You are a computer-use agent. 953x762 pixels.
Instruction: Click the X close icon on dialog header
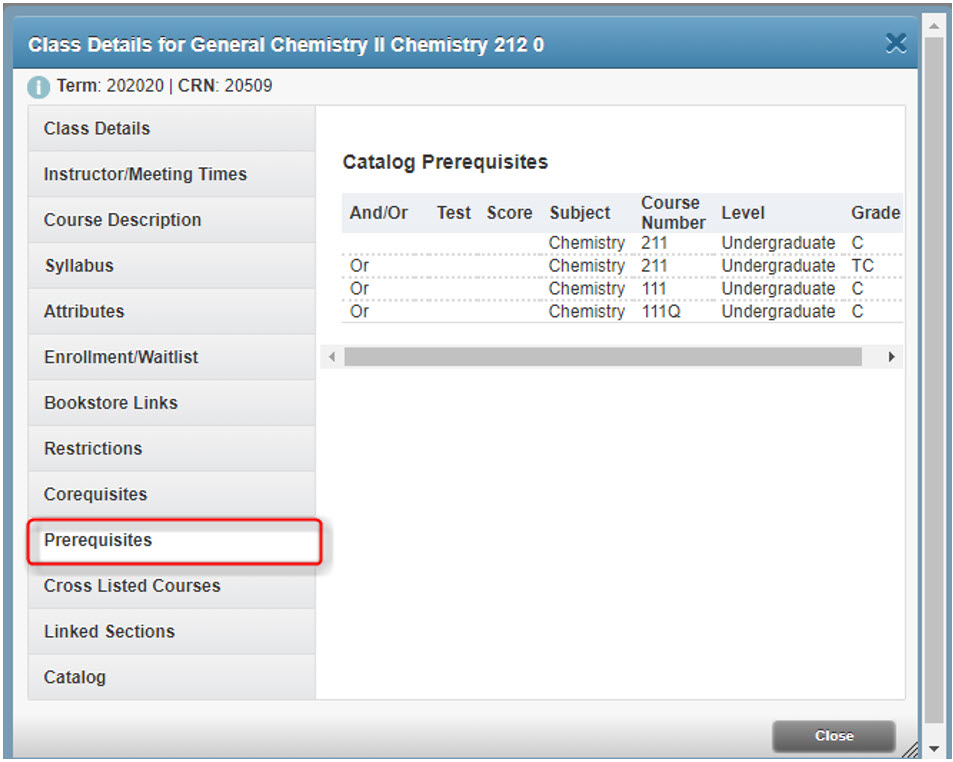click(895, 43)
